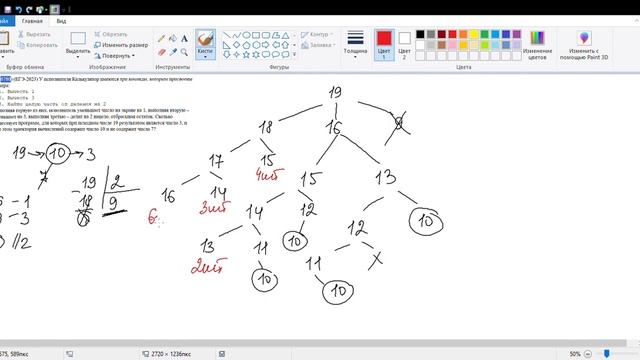Pick the Fill with color bucket tool

(x=173, y=39)
